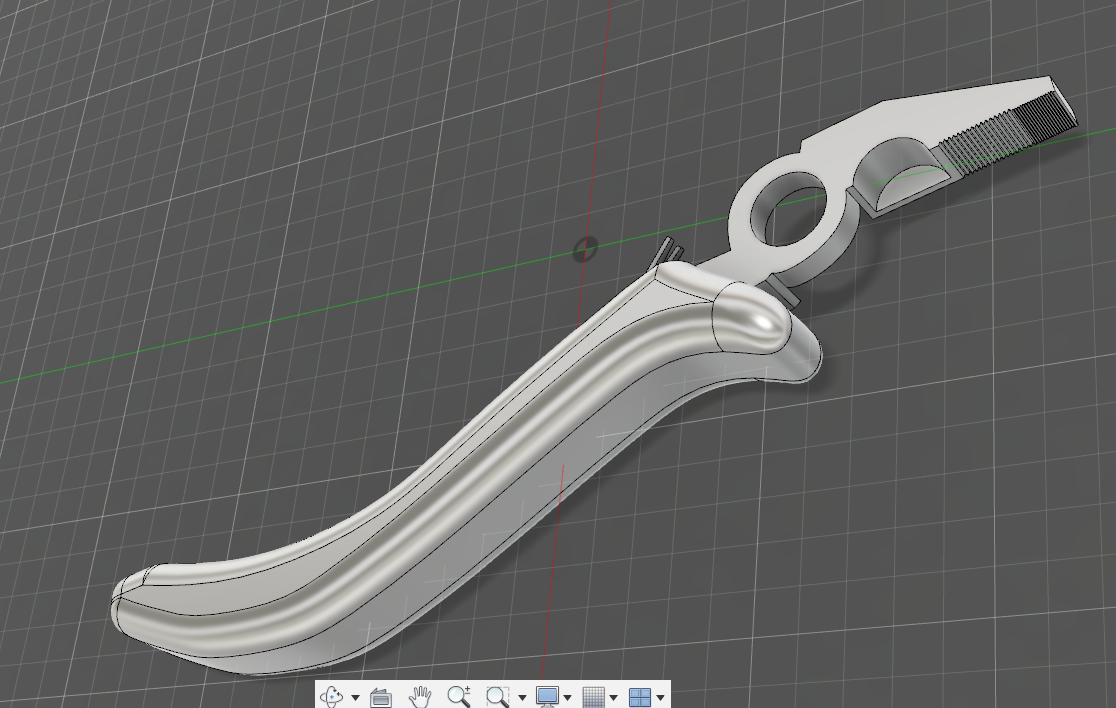Expand the Zoom Window options arrow
1116x708 pixels.
pyautogui.click(x=522, y=697)
